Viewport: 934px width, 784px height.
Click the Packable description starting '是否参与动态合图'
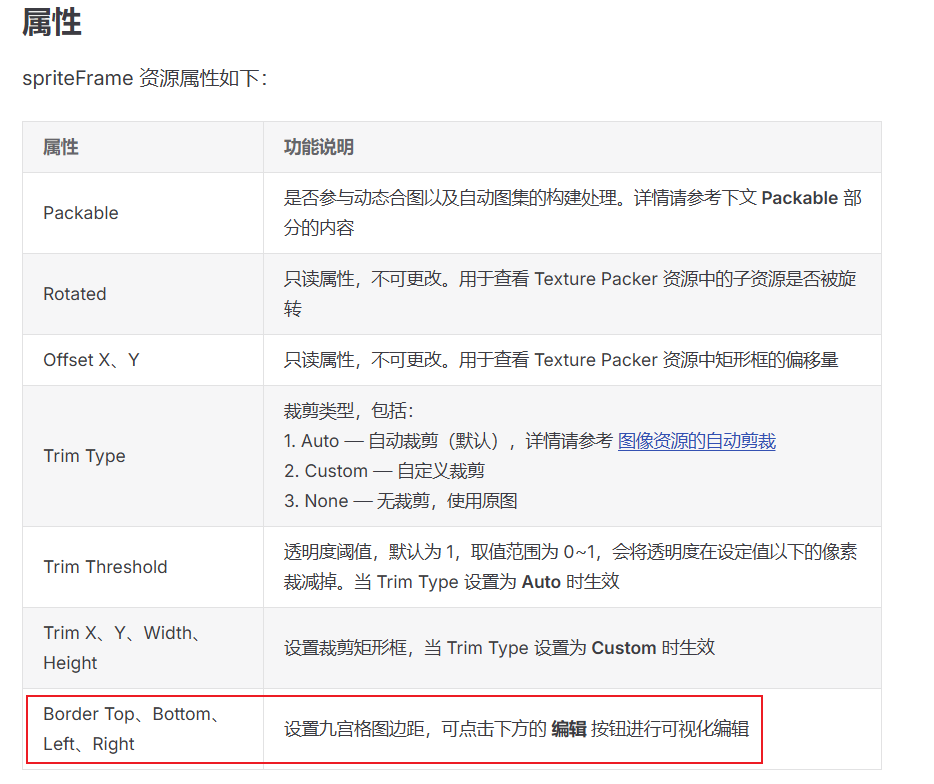(572, 213)
